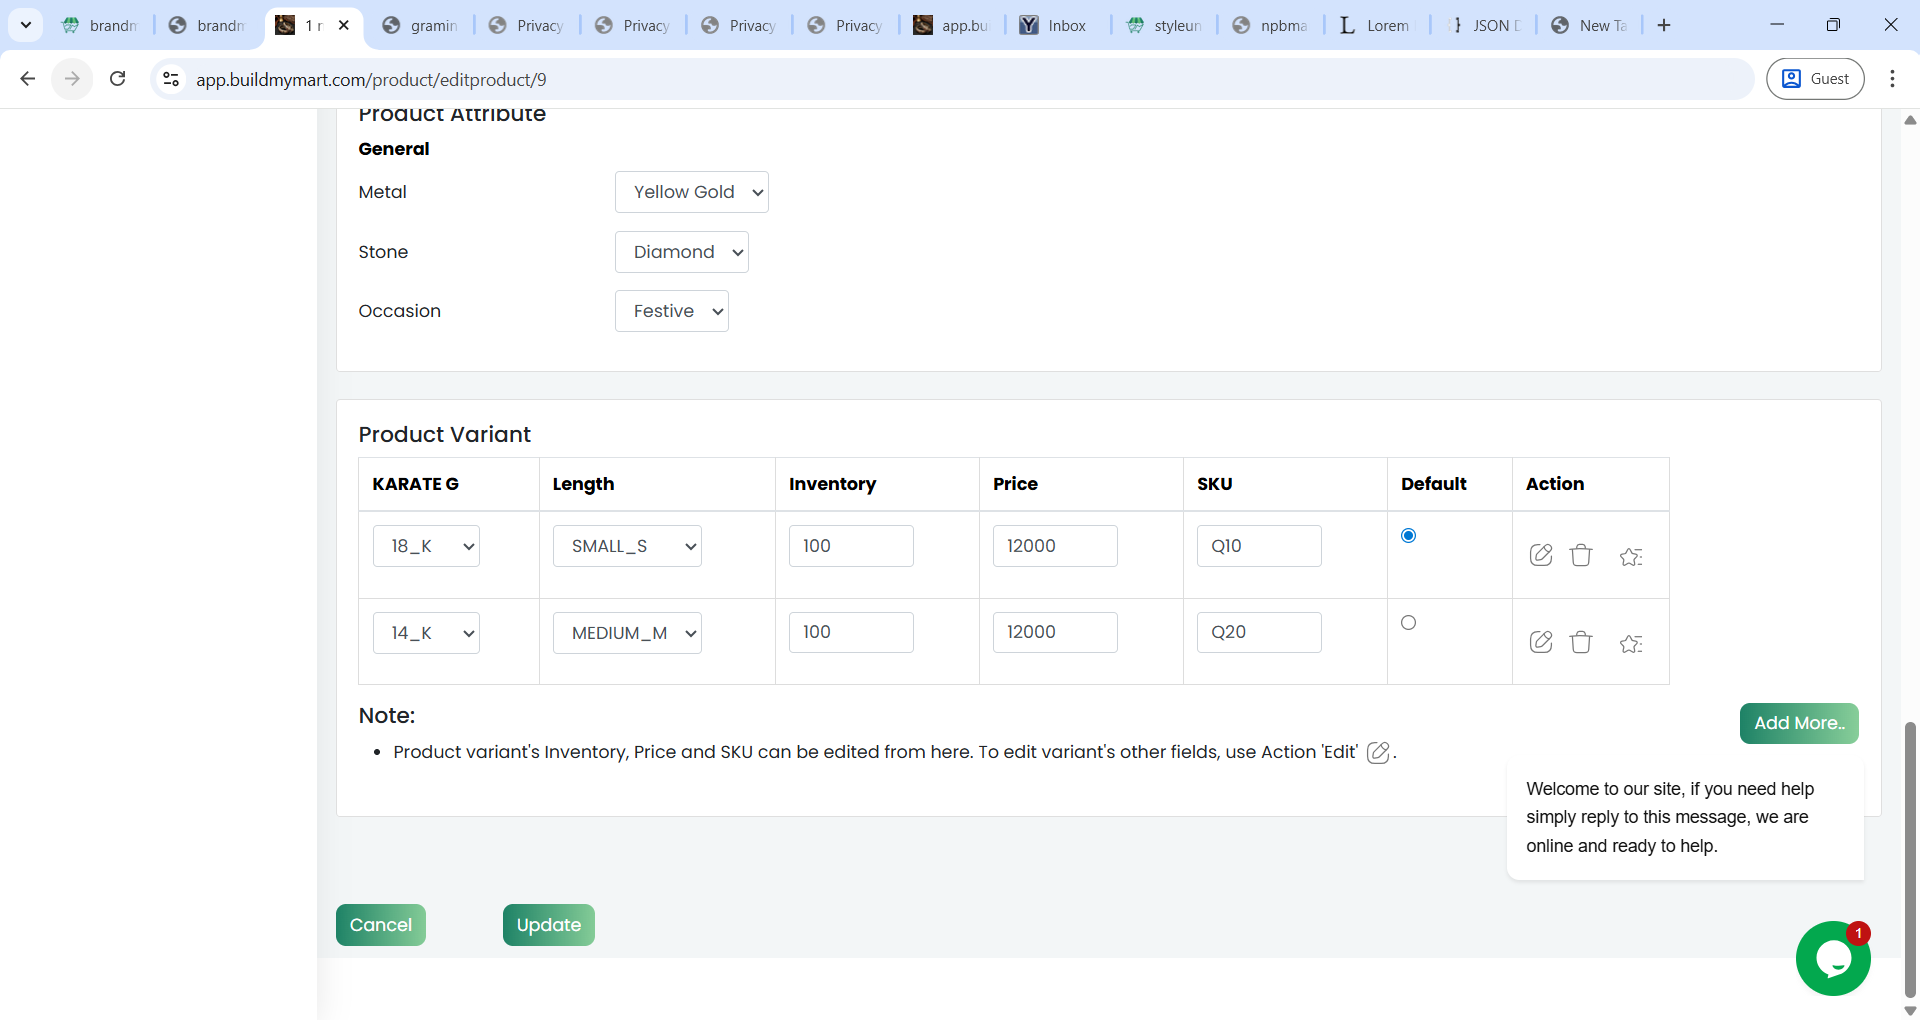Open the tab search dropdown arrow
Image resolution: width=1920 pixels, height=1020 pixels.
[26, 25]
